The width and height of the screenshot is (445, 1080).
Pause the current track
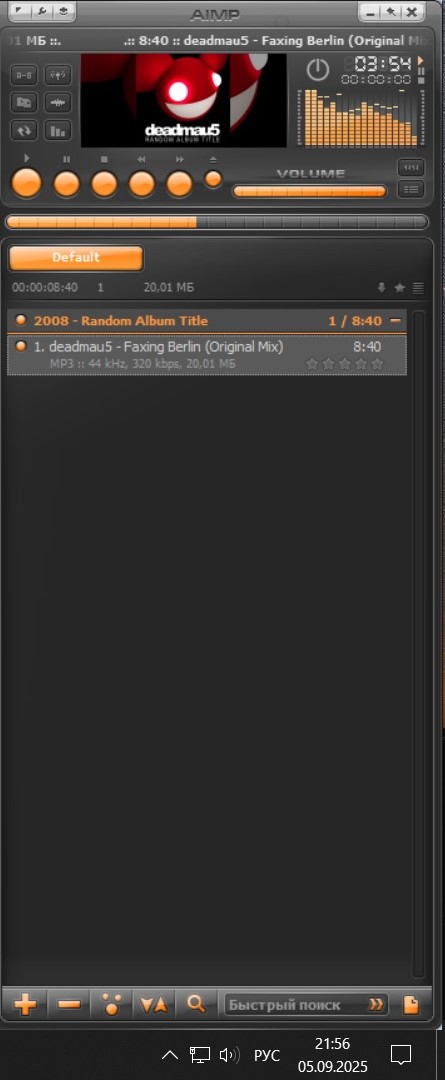[67, 184]
